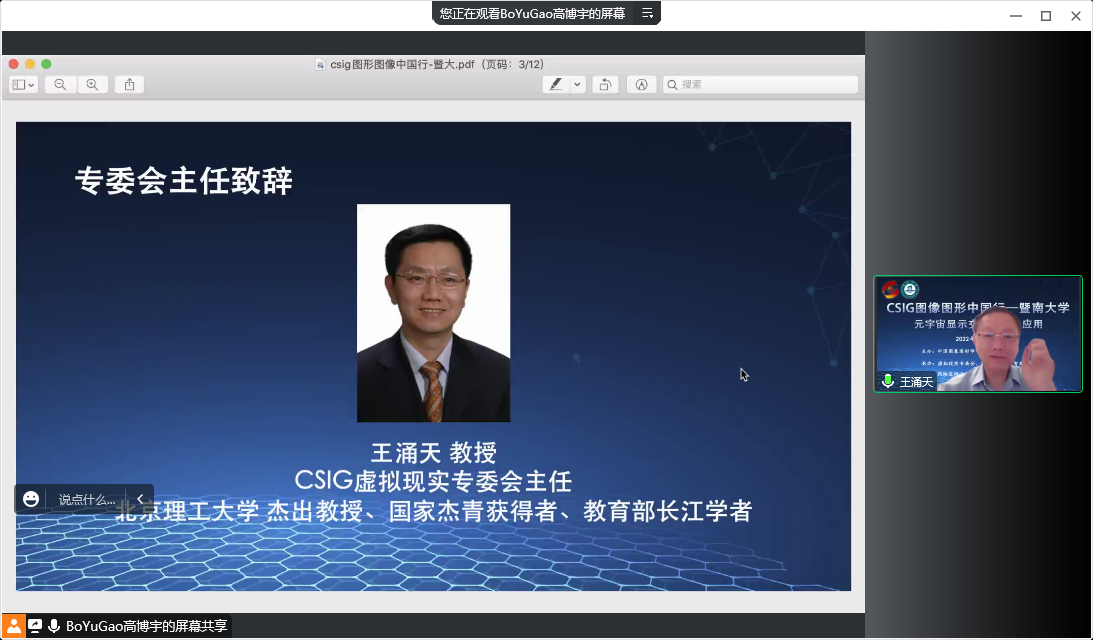Click the share icon in Preview toolbar
The width and height of the screenshot is (1093, 640).
[130, 84]
